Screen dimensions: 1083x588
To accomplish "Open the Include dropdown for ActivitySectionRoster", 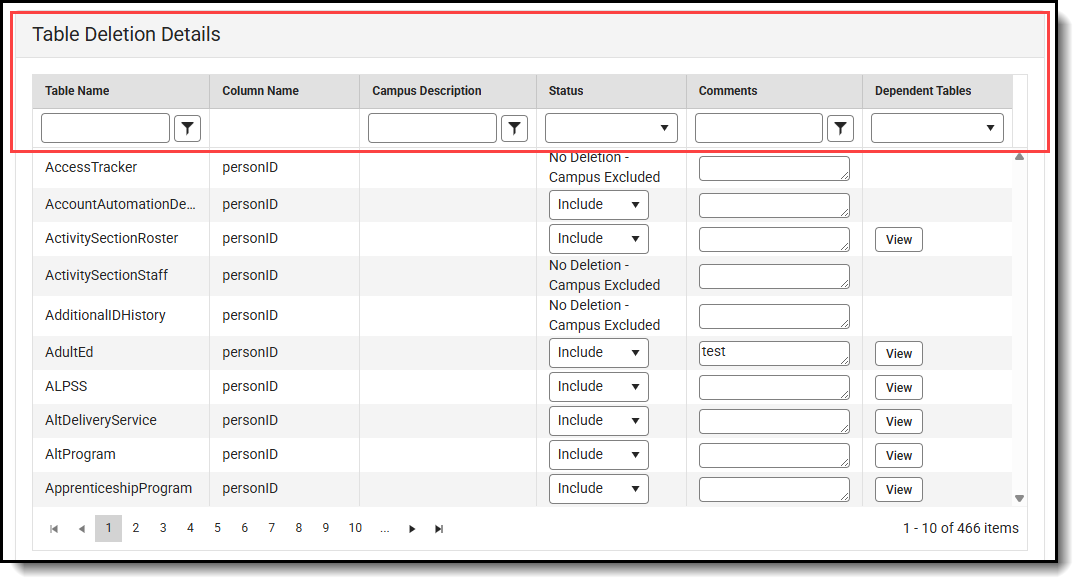I will [x=598, y=238].
